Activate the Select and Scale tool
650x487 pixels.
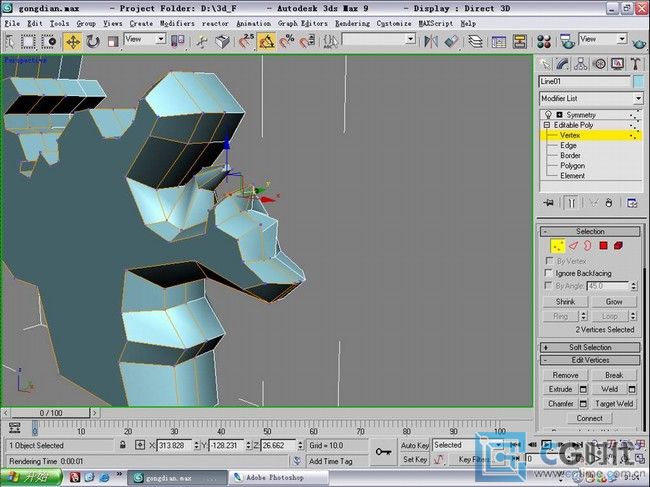(113, 41)
